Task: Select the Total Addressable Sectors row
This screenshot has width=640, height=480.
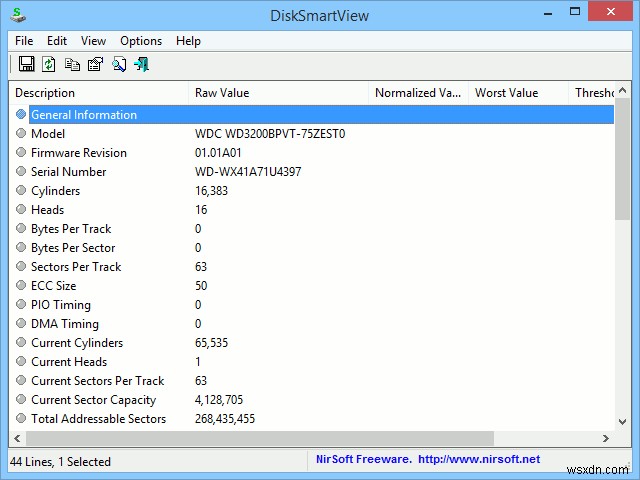Action: coord(312,418)
